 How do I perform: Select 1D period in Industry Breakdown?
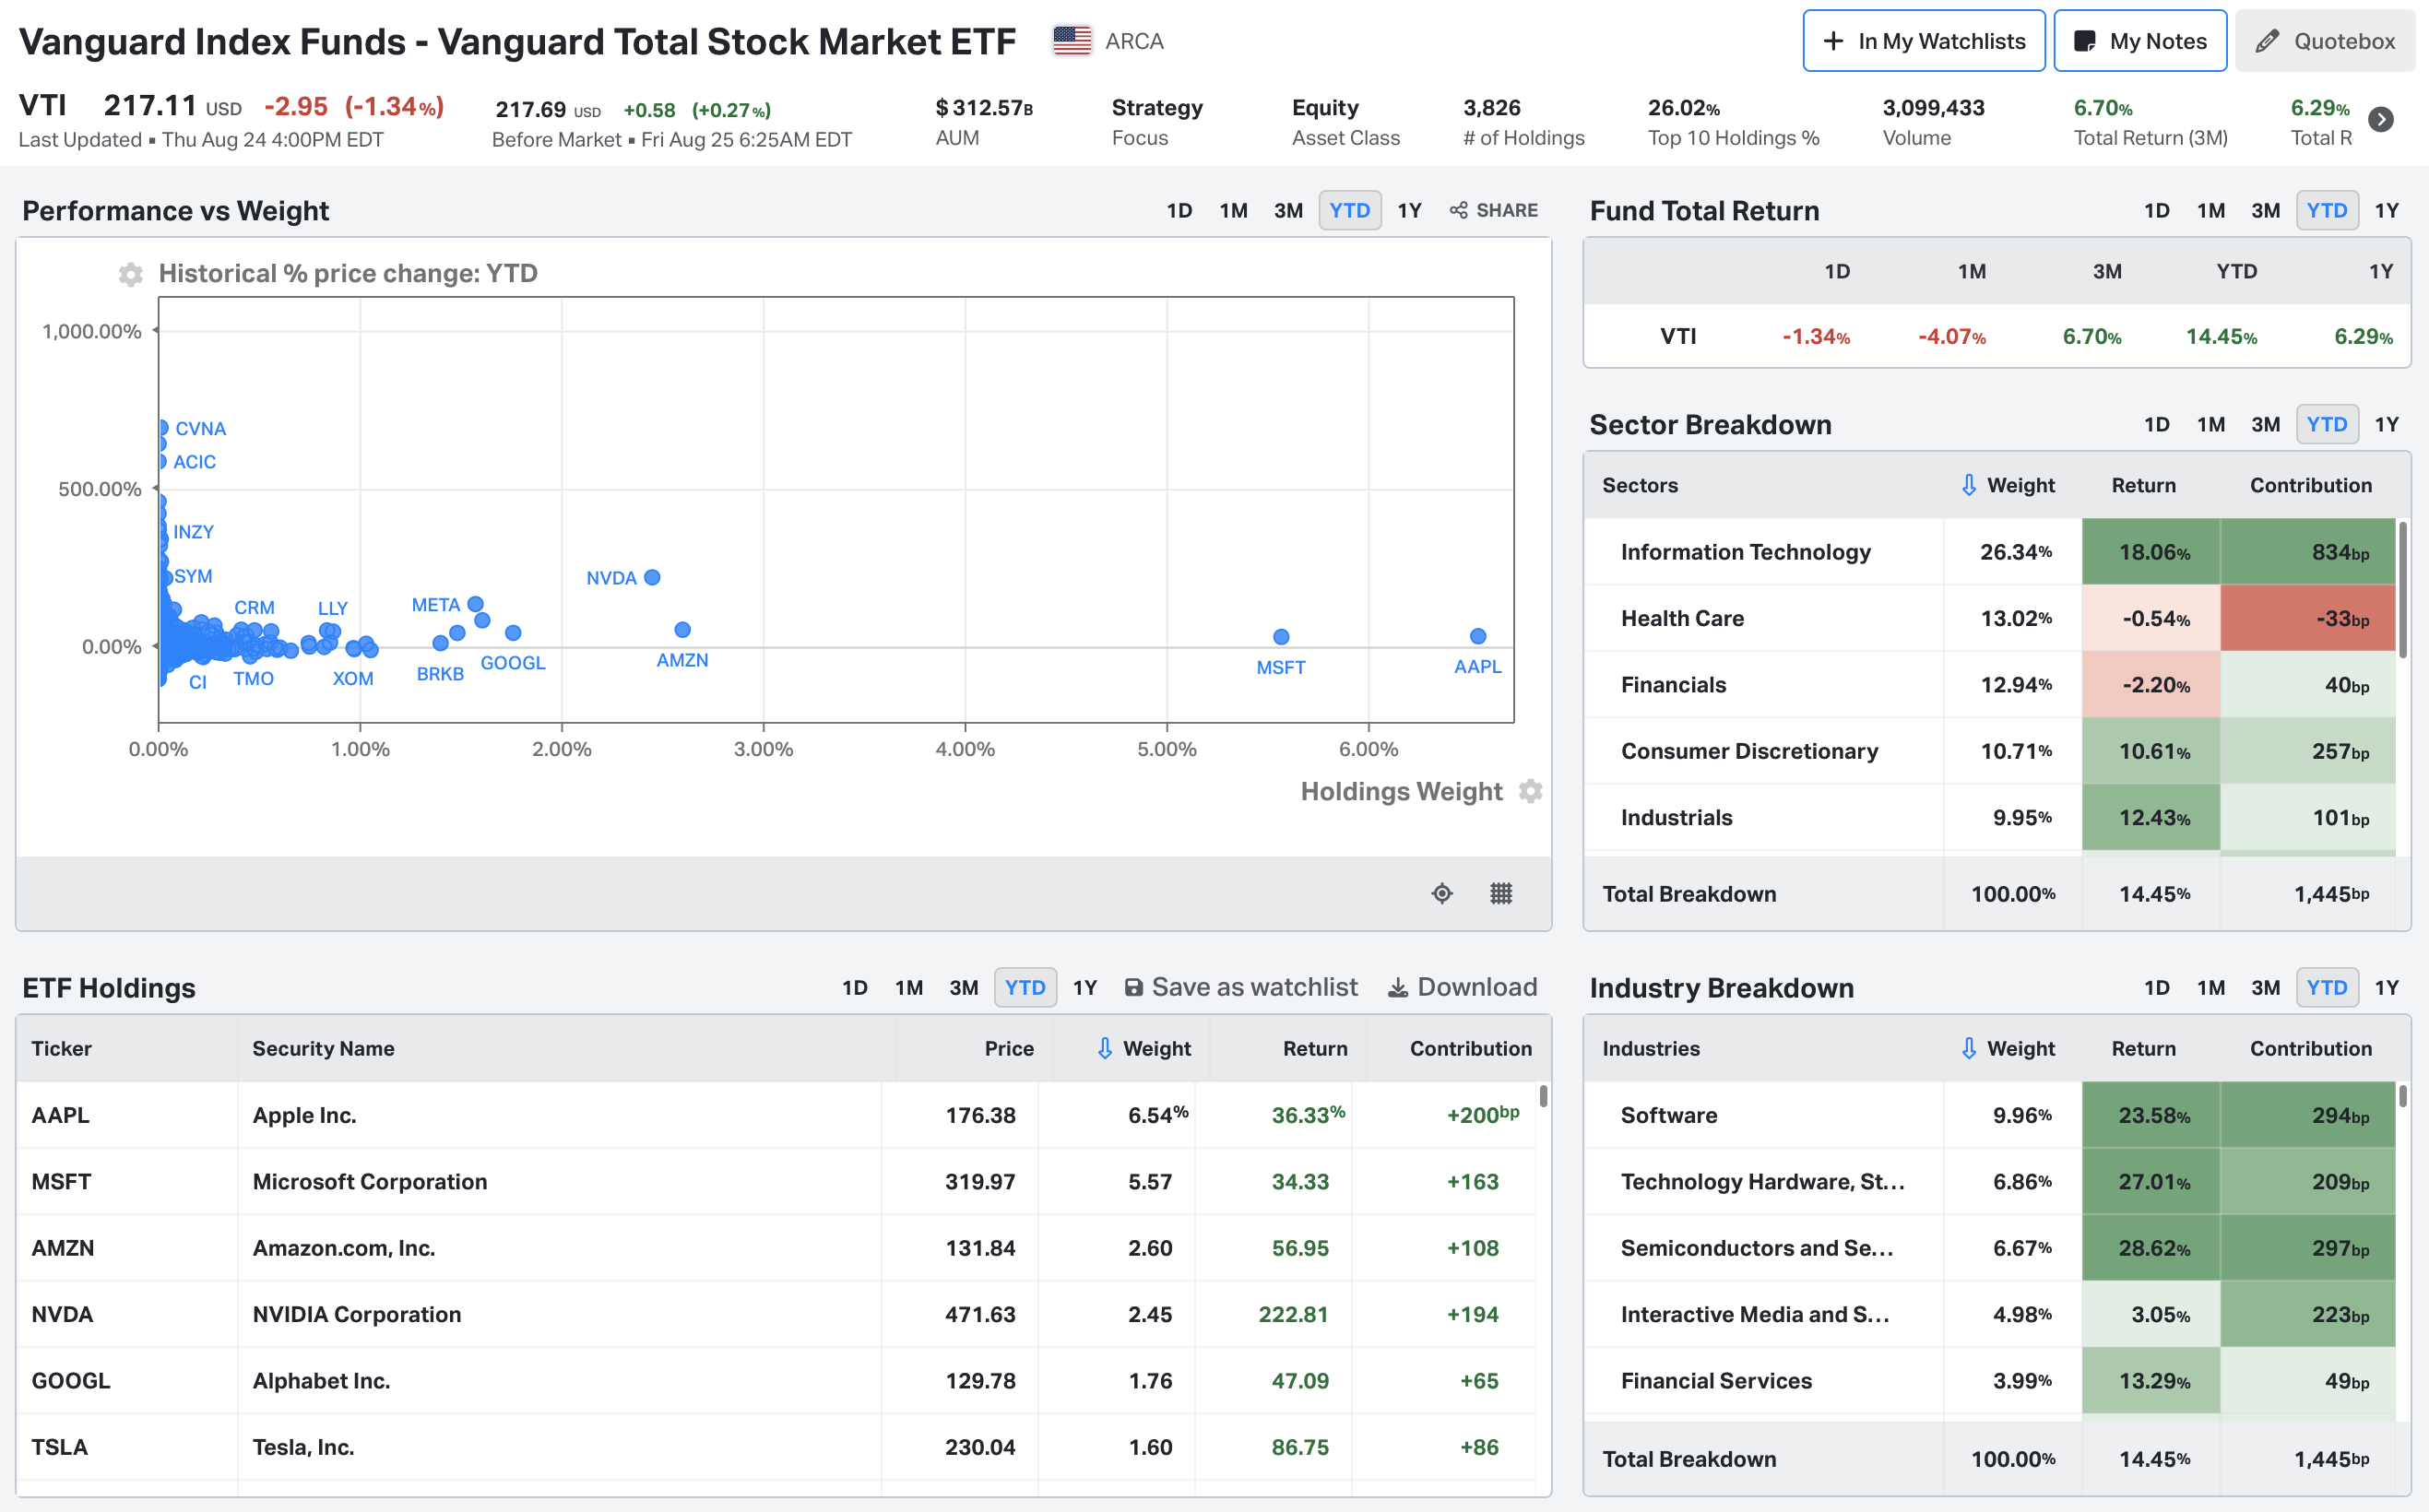coord(2157,988)
